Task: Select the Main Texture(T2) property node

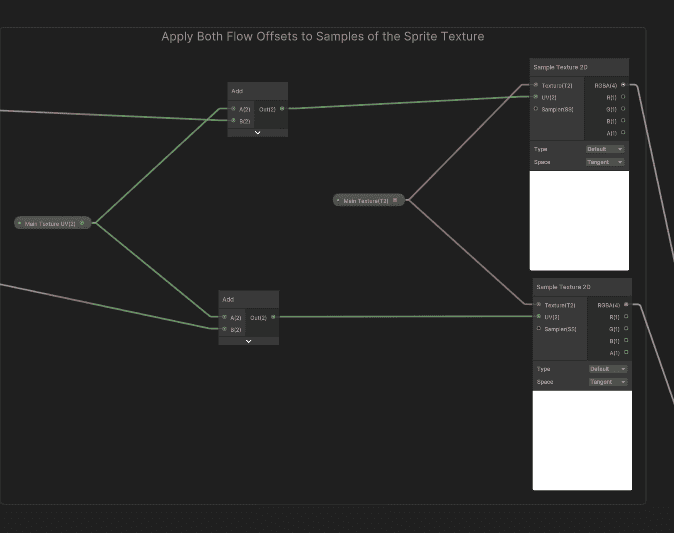Action: 369,200
